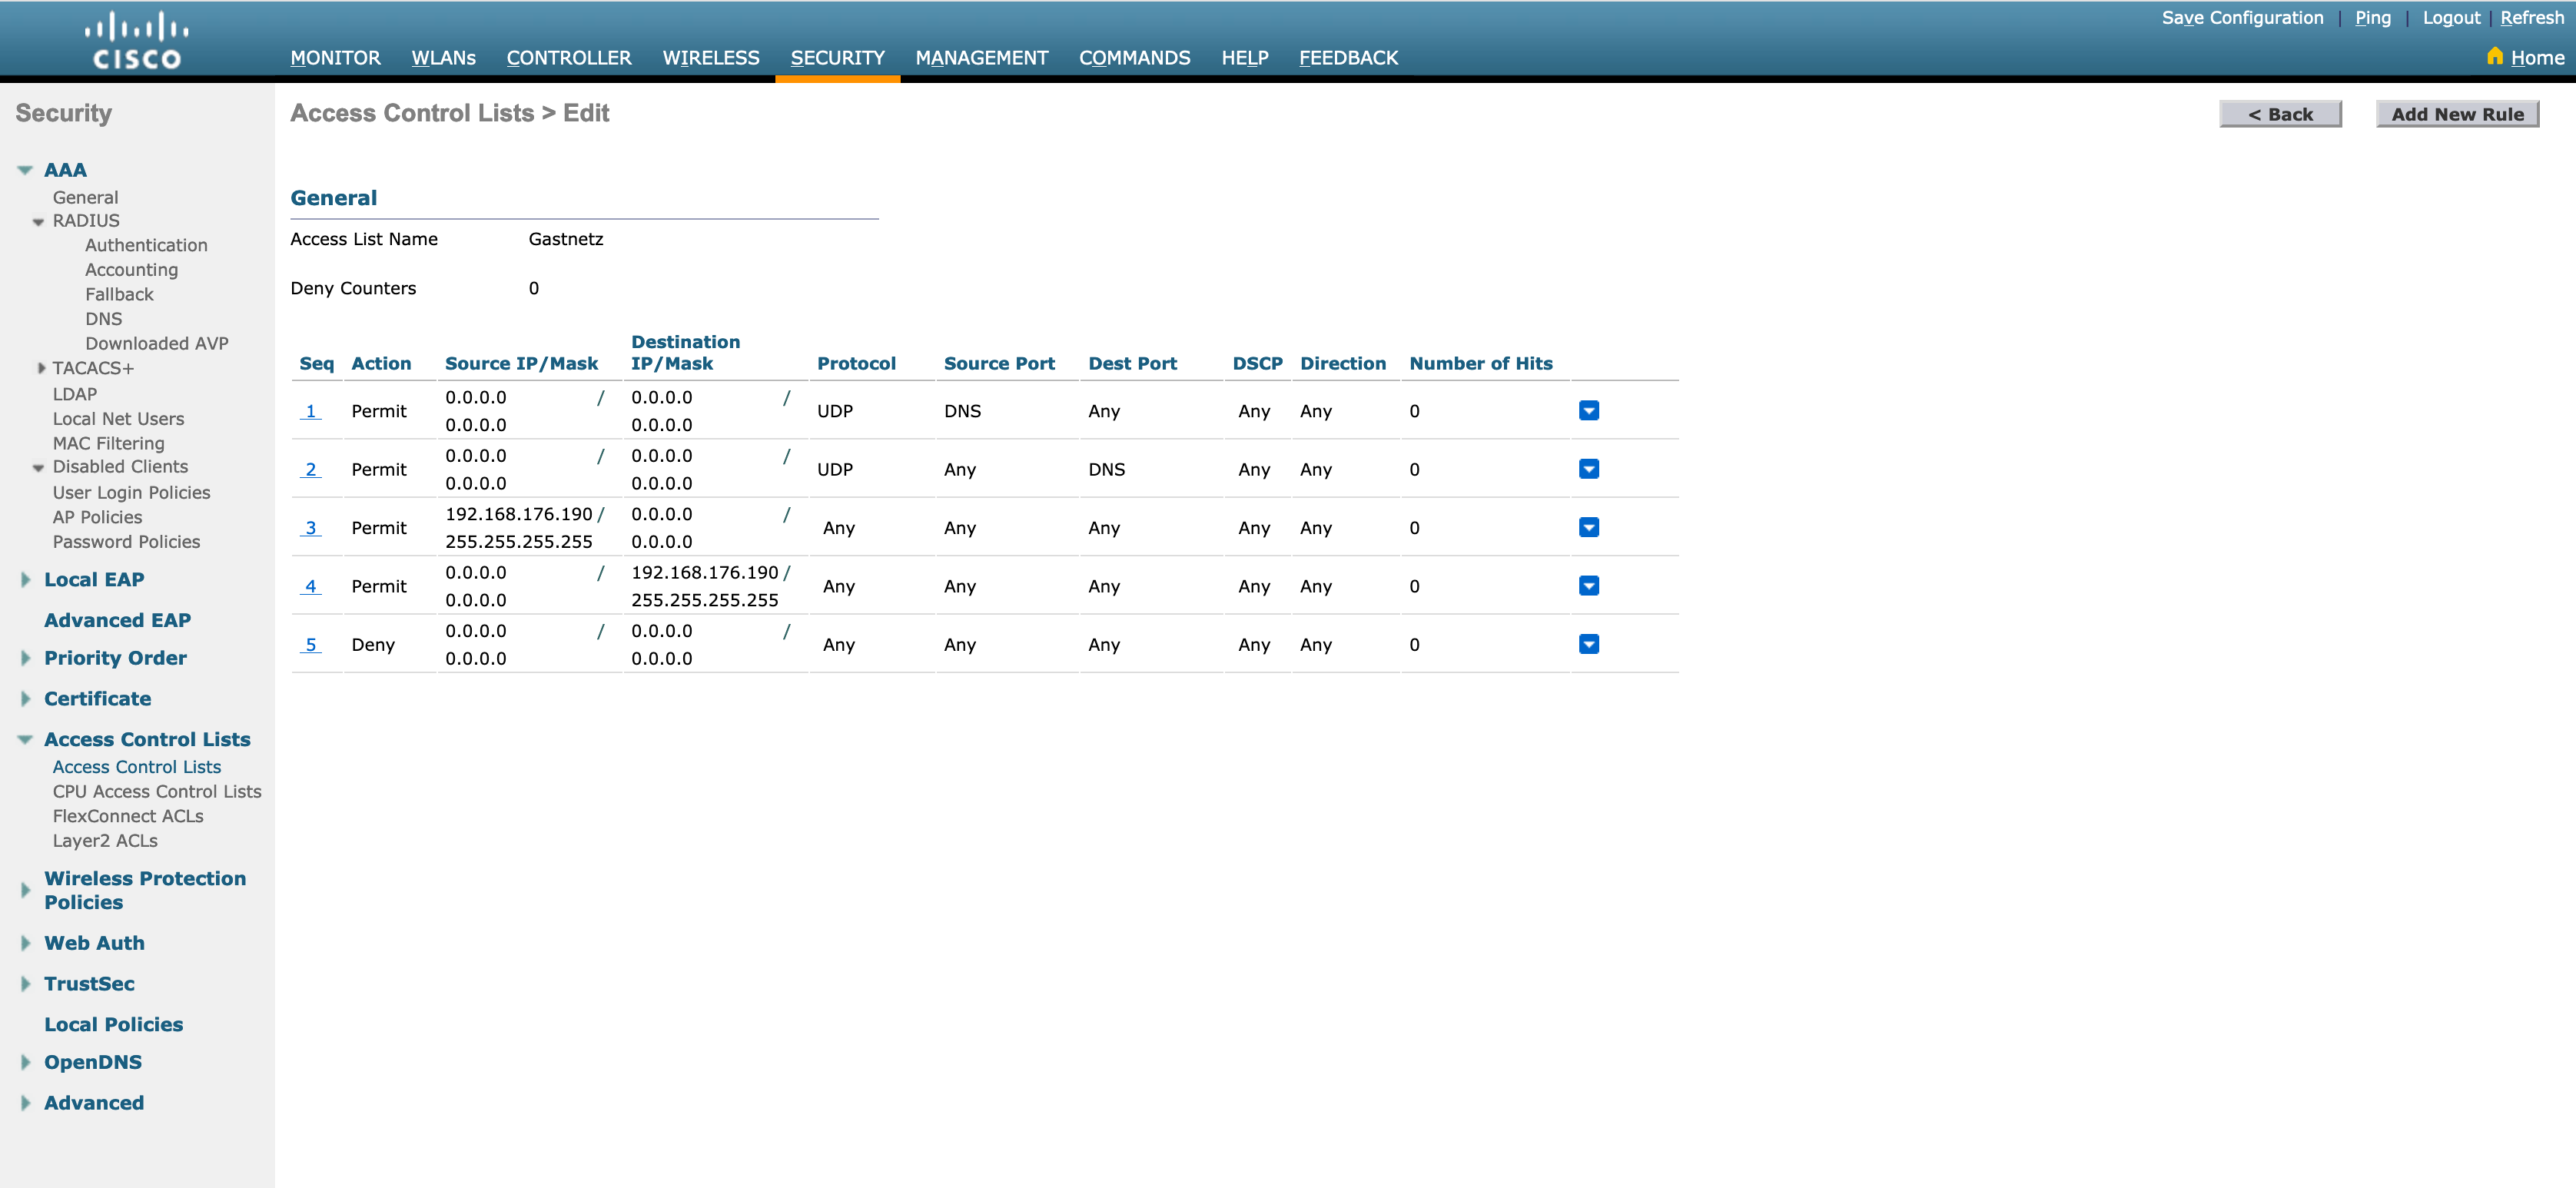Image resolution: width=2576 pixels, height=1188 pixels.
Task: Expand the TrustSec arrow
Action: (25, 984)
